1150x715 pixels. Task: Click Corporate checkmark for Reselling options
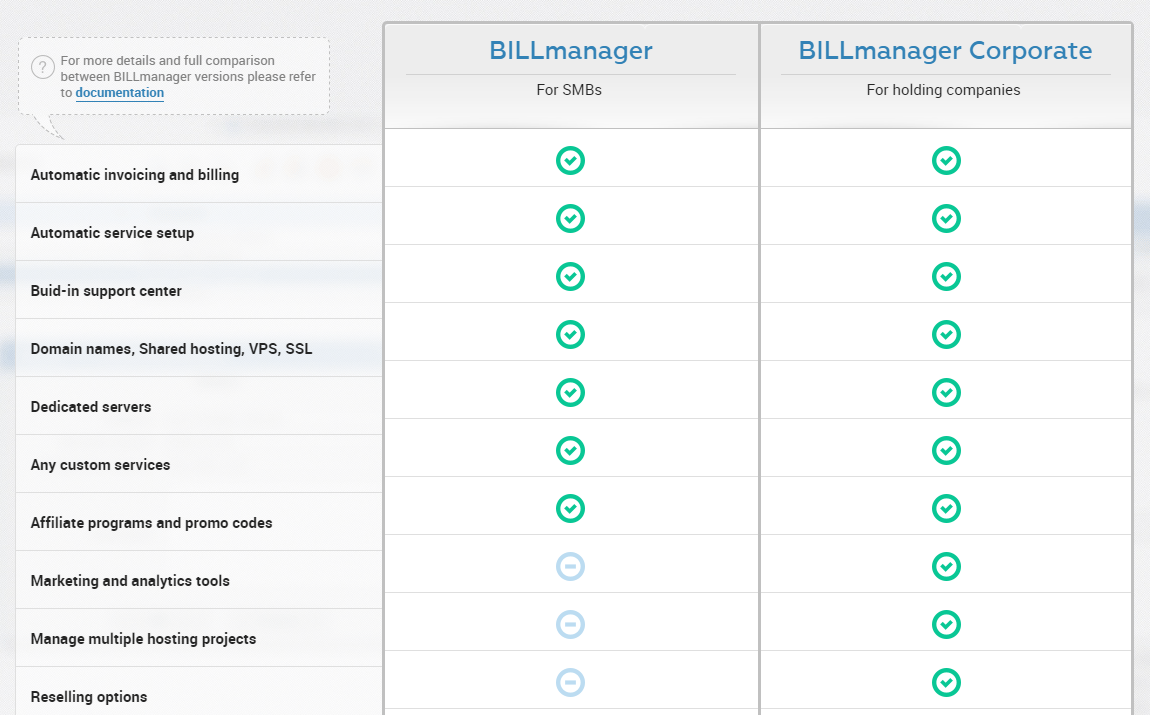[946, 682]
